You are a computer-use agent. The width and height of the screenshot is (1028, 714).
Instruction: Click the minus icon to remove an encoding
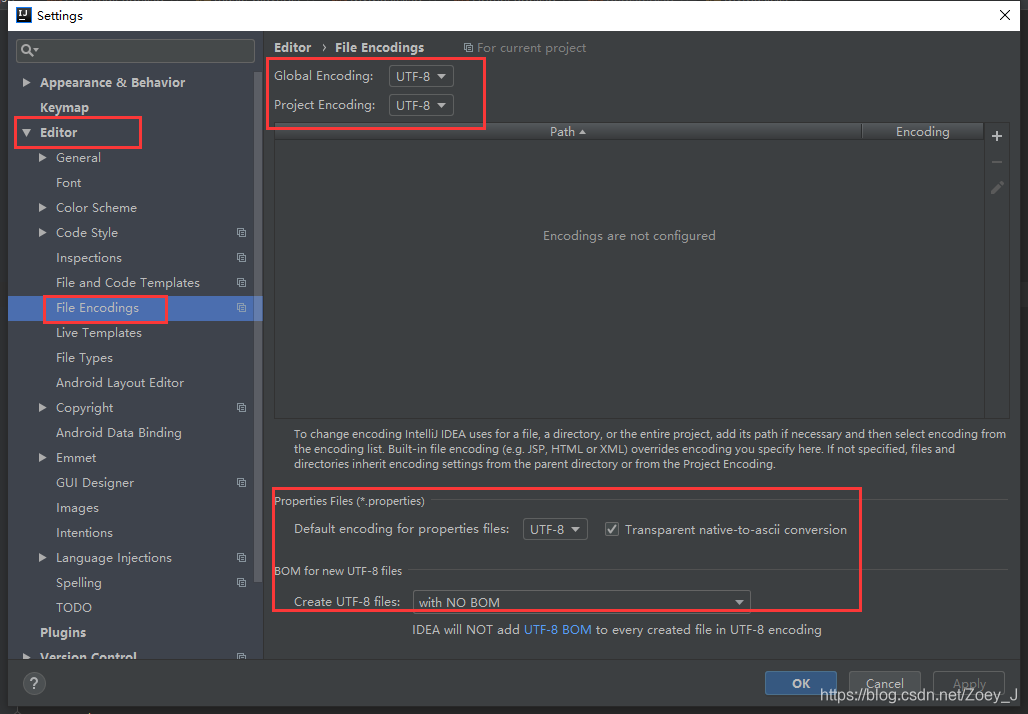[x=997, y=161]
